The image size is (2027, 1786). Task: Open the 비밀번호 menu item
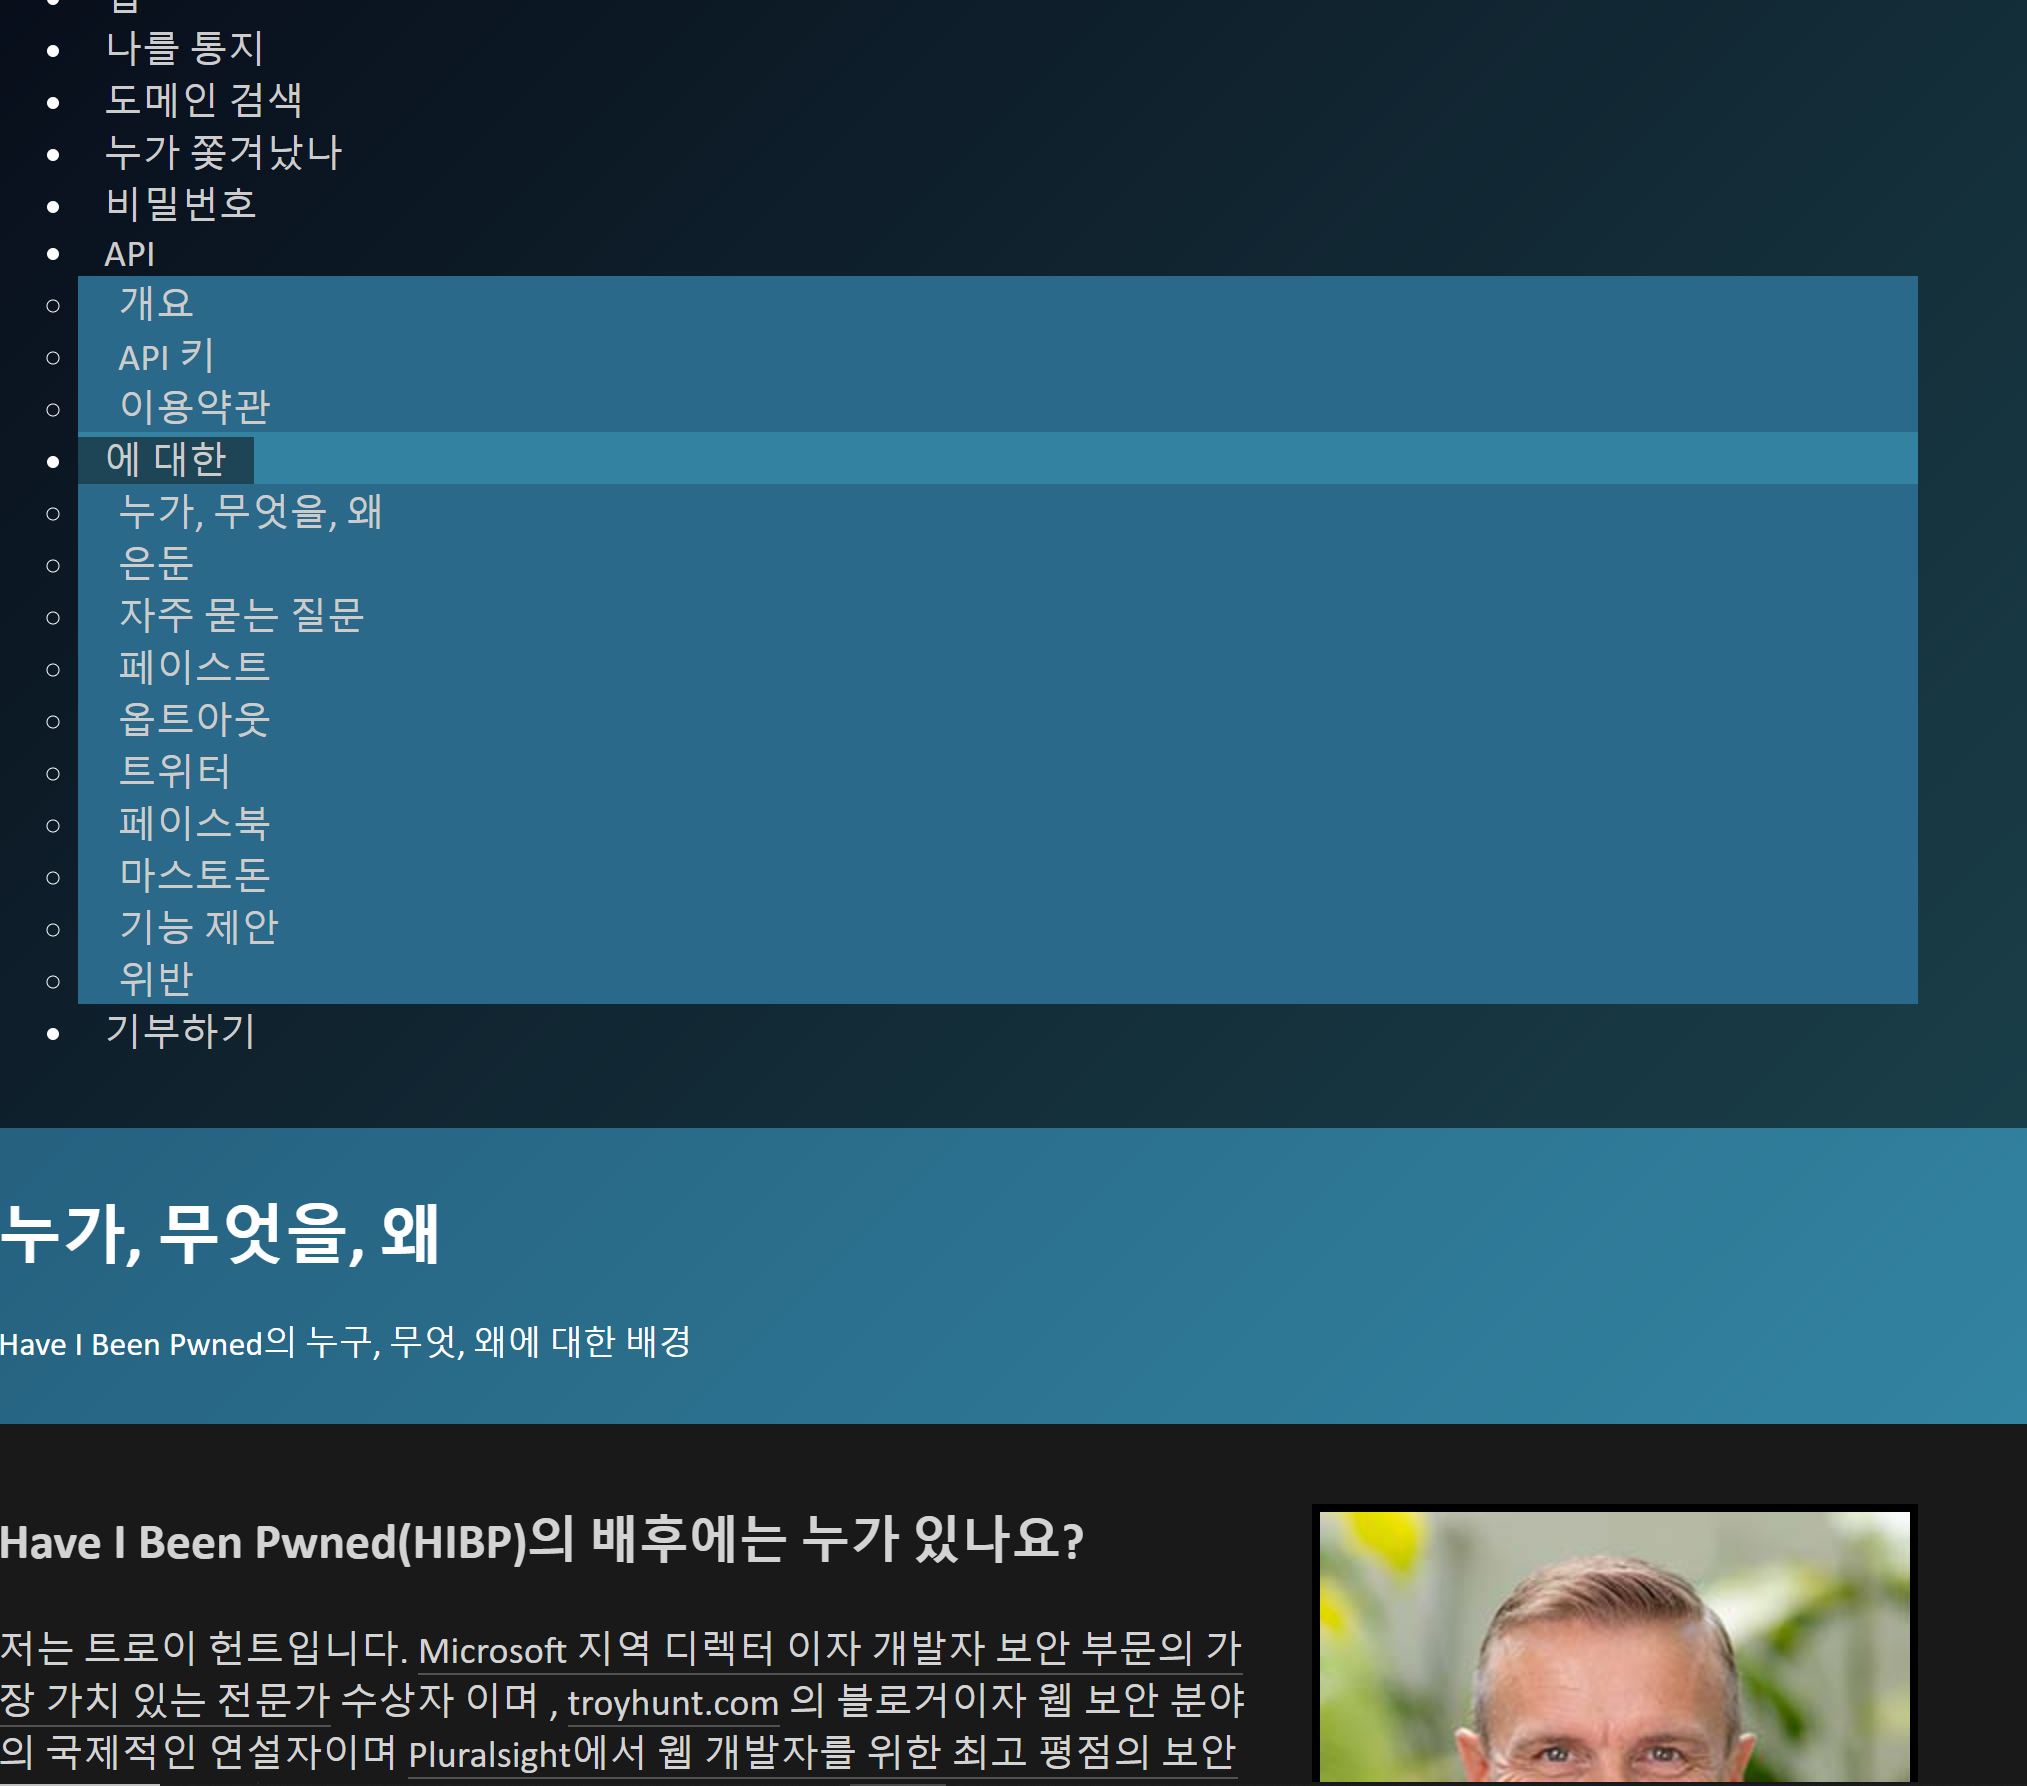point(181,204)
